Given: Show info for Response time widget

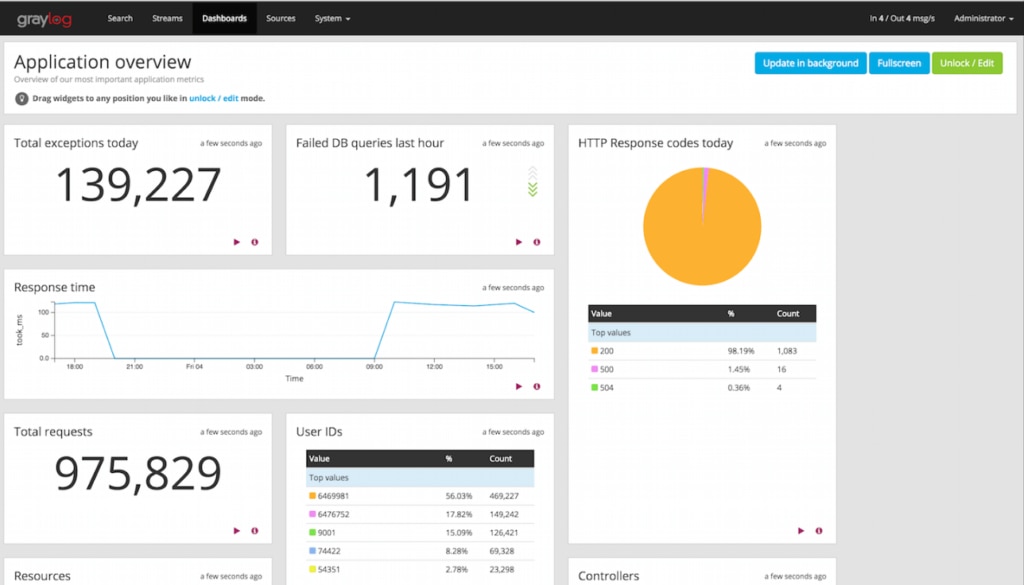Looking at the screenshot, I should (537, 387).
